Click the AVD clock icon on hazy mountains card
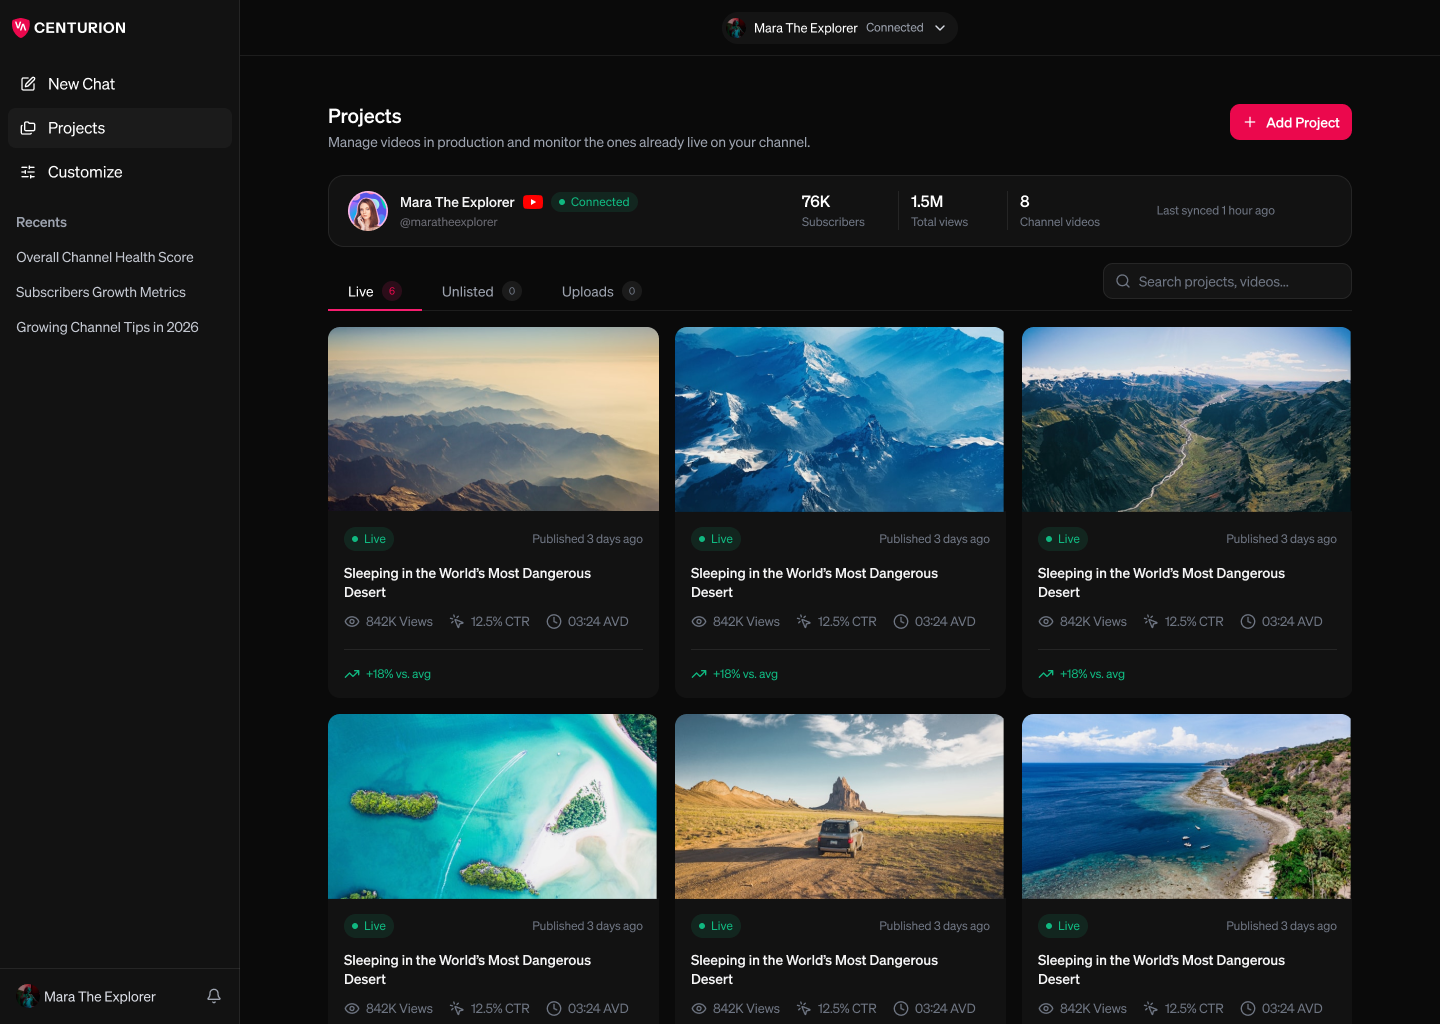This screenshot has width=1440, height=1024. (x=554, y=621)
